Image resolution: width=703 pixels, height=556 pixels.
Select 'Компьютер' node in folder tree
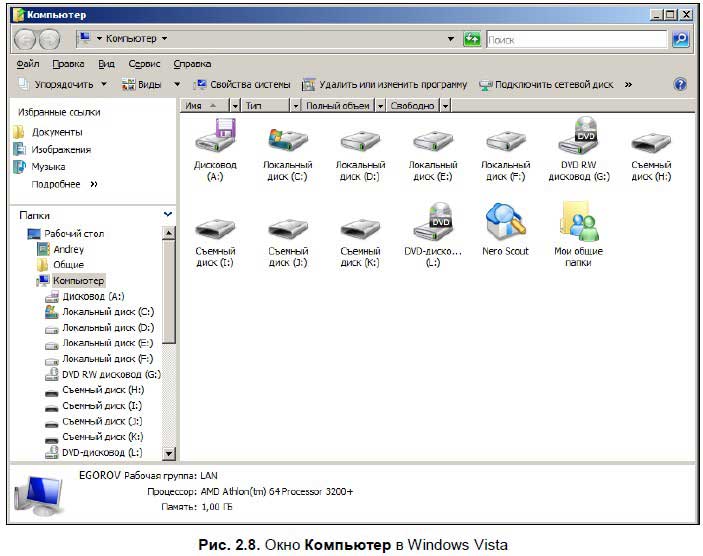(x=78, y=281)
